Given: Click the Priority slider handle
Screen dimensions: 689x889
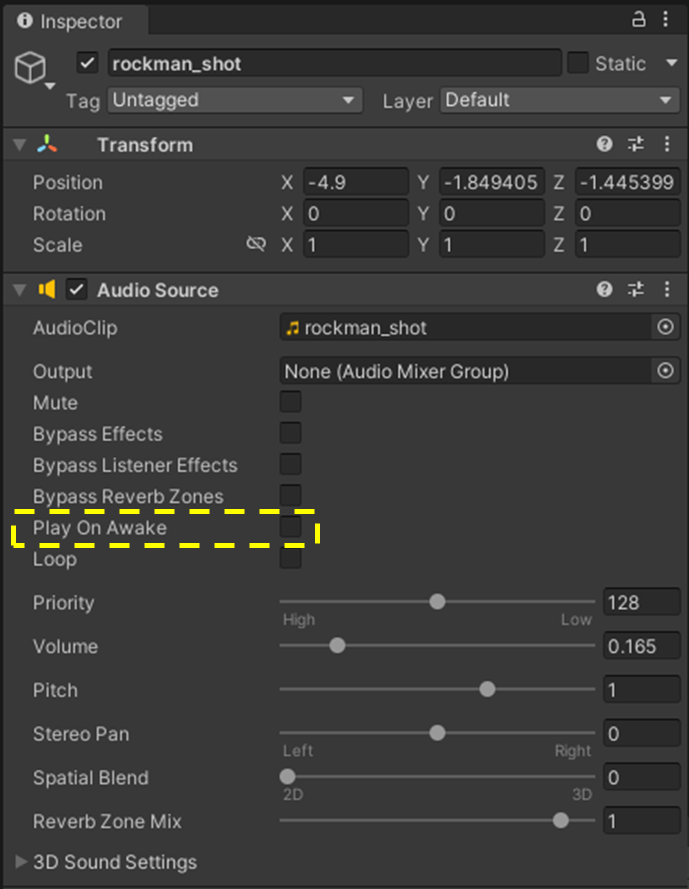Looking at the screenshot, I should pos(437,602).
